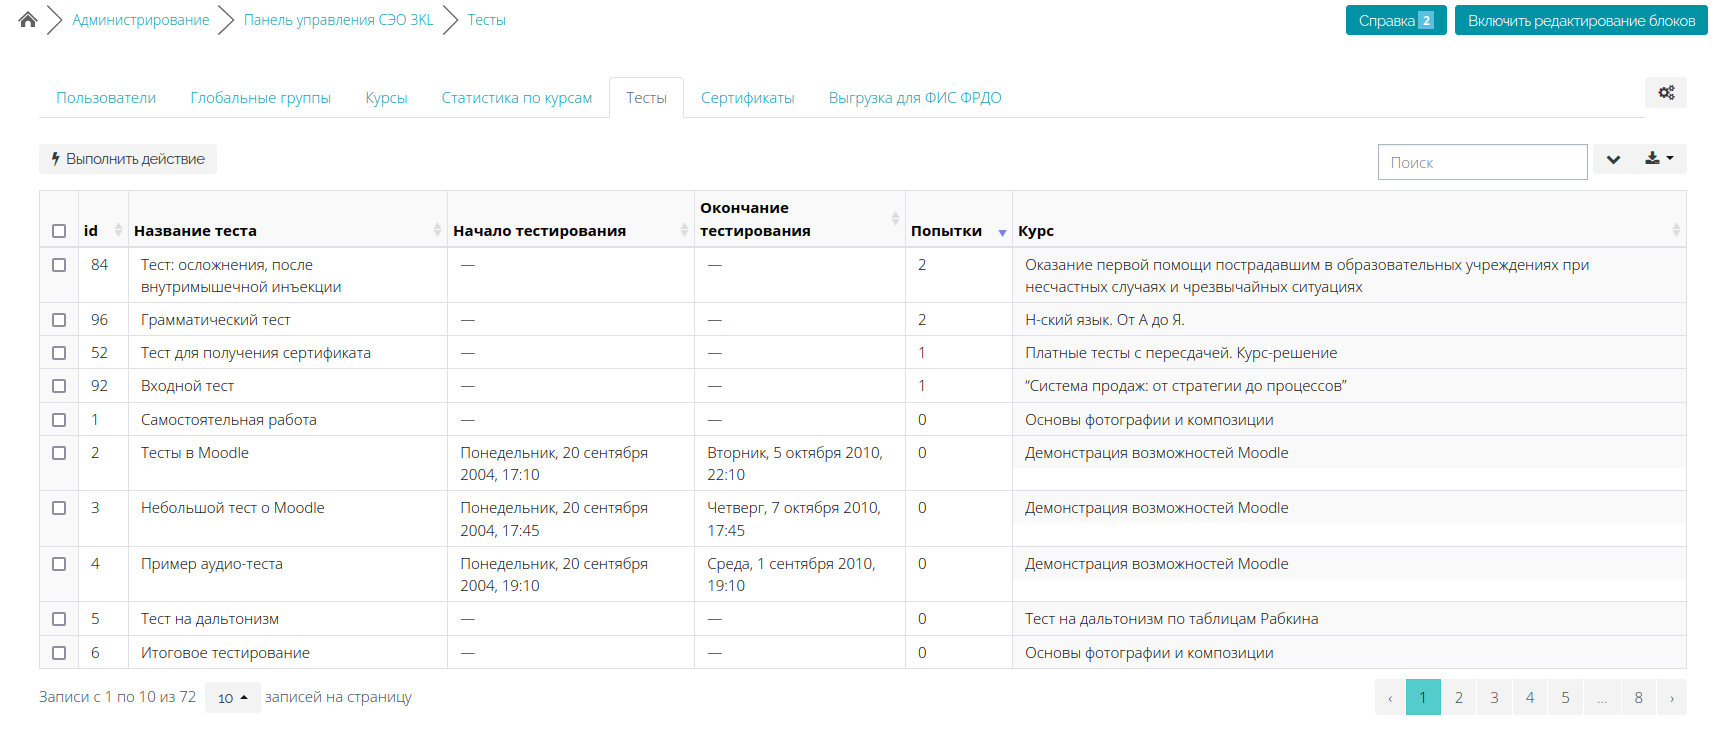Open the export download dropdown icon

pos(1659,159)
